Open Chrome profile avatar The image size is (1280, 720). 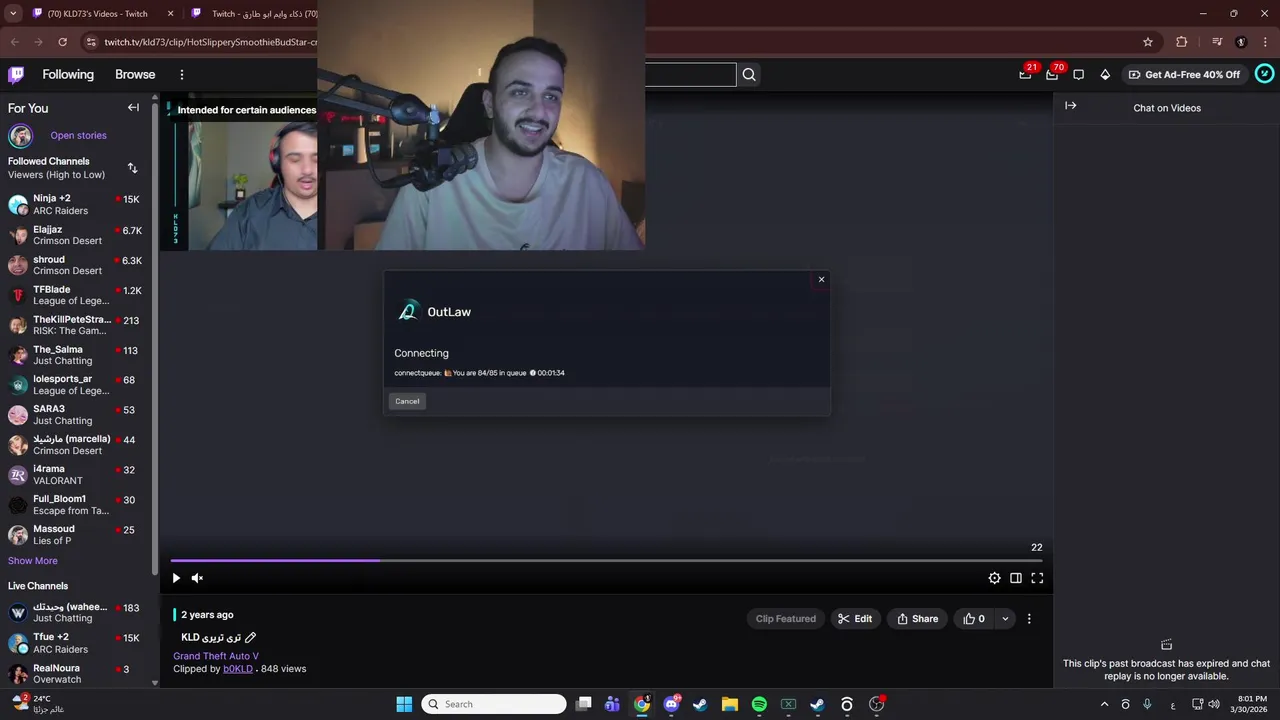[x=1241, y=42]
